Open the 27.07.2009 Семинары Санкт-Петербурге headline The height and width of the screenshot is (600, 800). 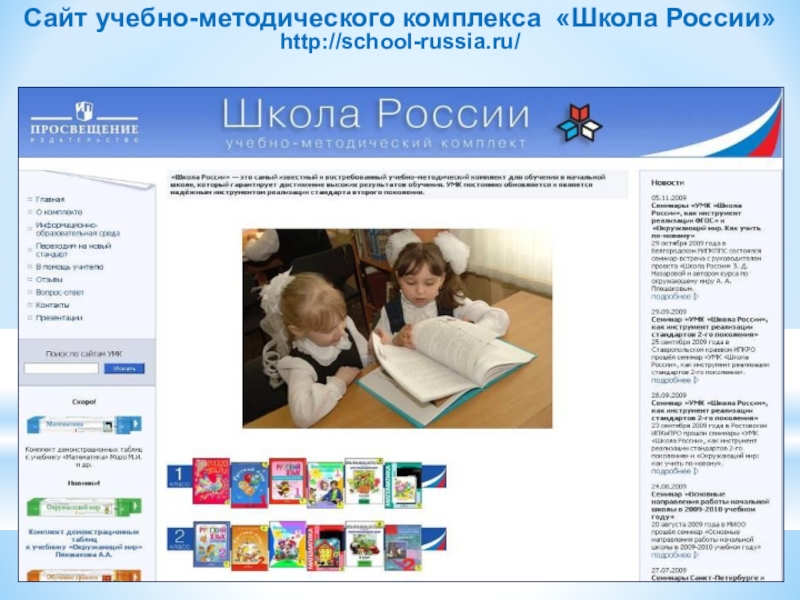pos(708,578)
